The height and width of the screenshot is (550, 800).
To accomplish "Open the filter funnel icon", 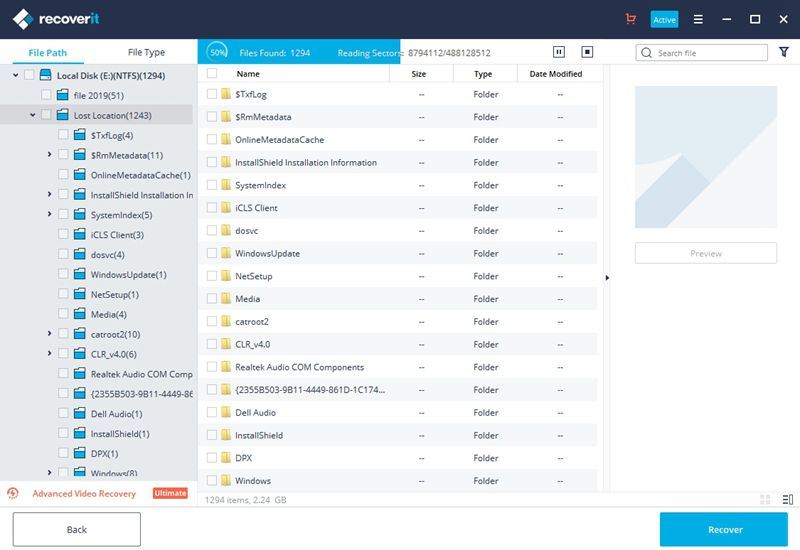I will pos(784,52).
